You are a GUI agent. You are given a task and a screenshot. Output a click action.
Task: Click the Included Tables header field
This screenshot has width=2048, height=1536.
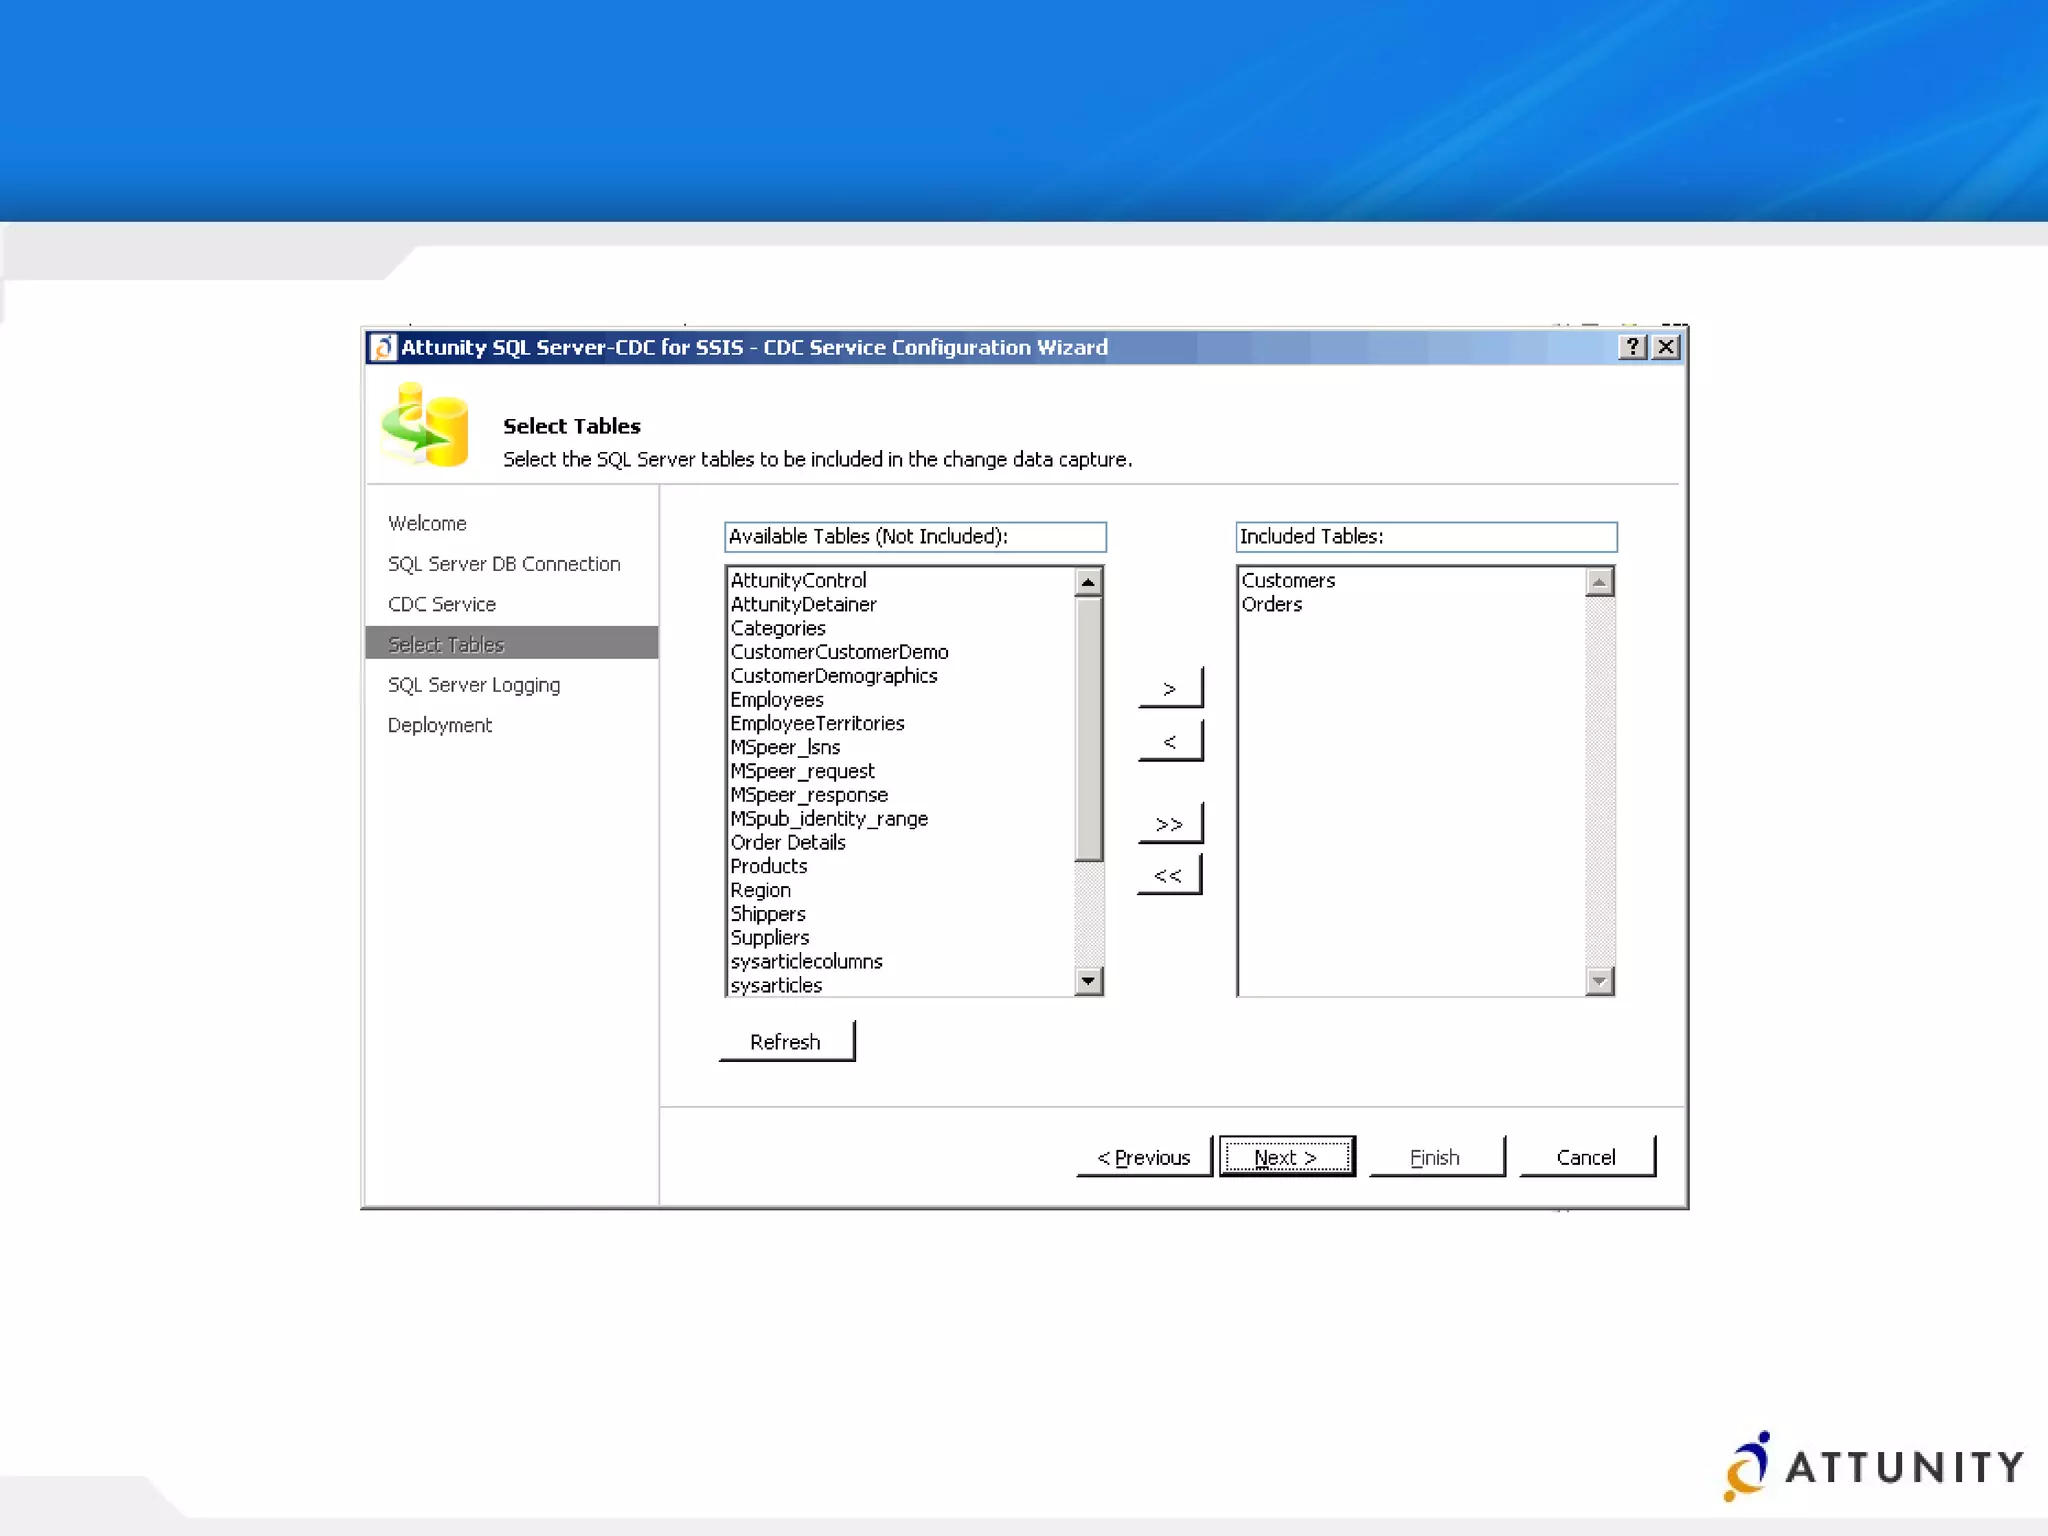(x=1426, y=537)
